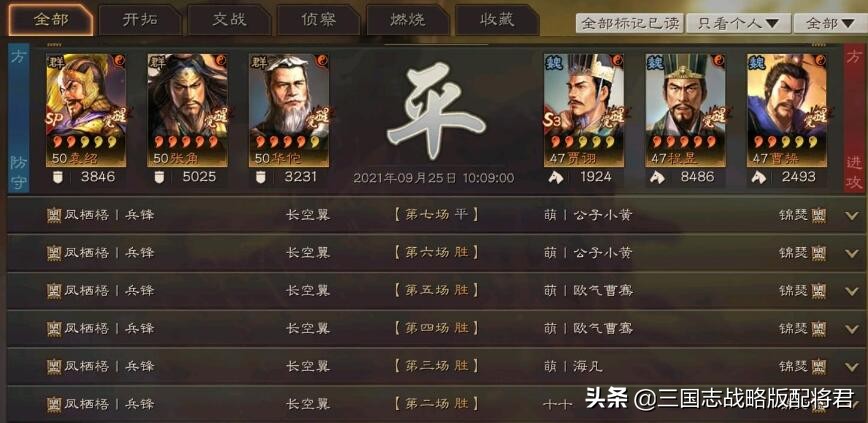The height and width of the screenshot is (423, 868).
Task: Click the 锦瑟 alliance emblem in 第六场 row
Action: click(x=819, y=253)
